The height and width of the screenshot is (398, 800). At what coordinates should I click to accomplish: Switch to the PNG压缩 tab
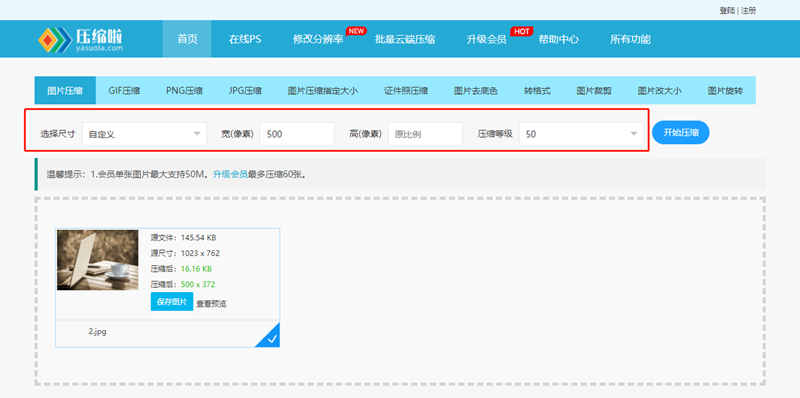[x=184, y=91]
